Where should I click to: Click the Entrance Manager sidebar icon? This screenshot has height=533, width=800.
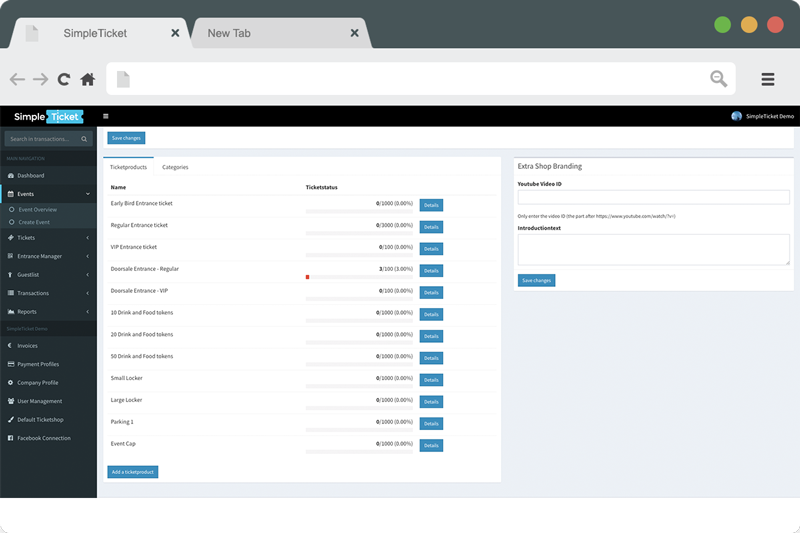(x=11, y=256)
